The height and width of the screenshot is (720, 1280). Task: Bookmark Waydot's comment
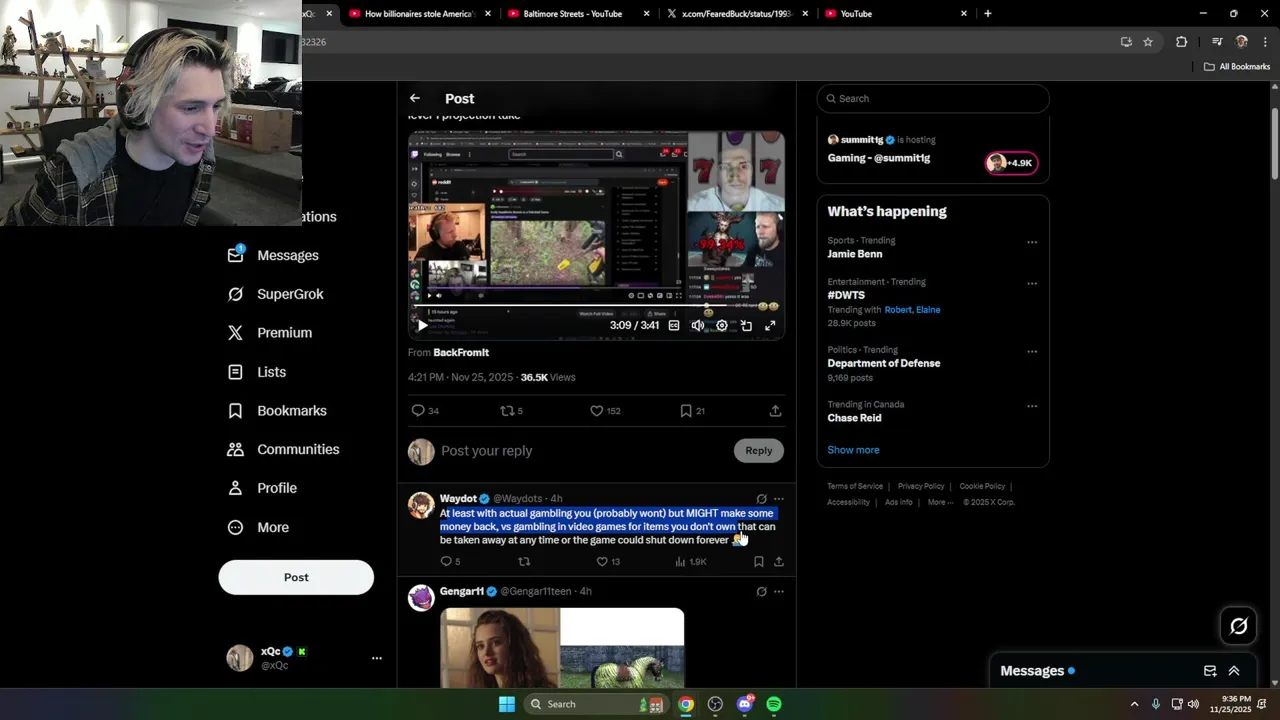pos(759,562)
